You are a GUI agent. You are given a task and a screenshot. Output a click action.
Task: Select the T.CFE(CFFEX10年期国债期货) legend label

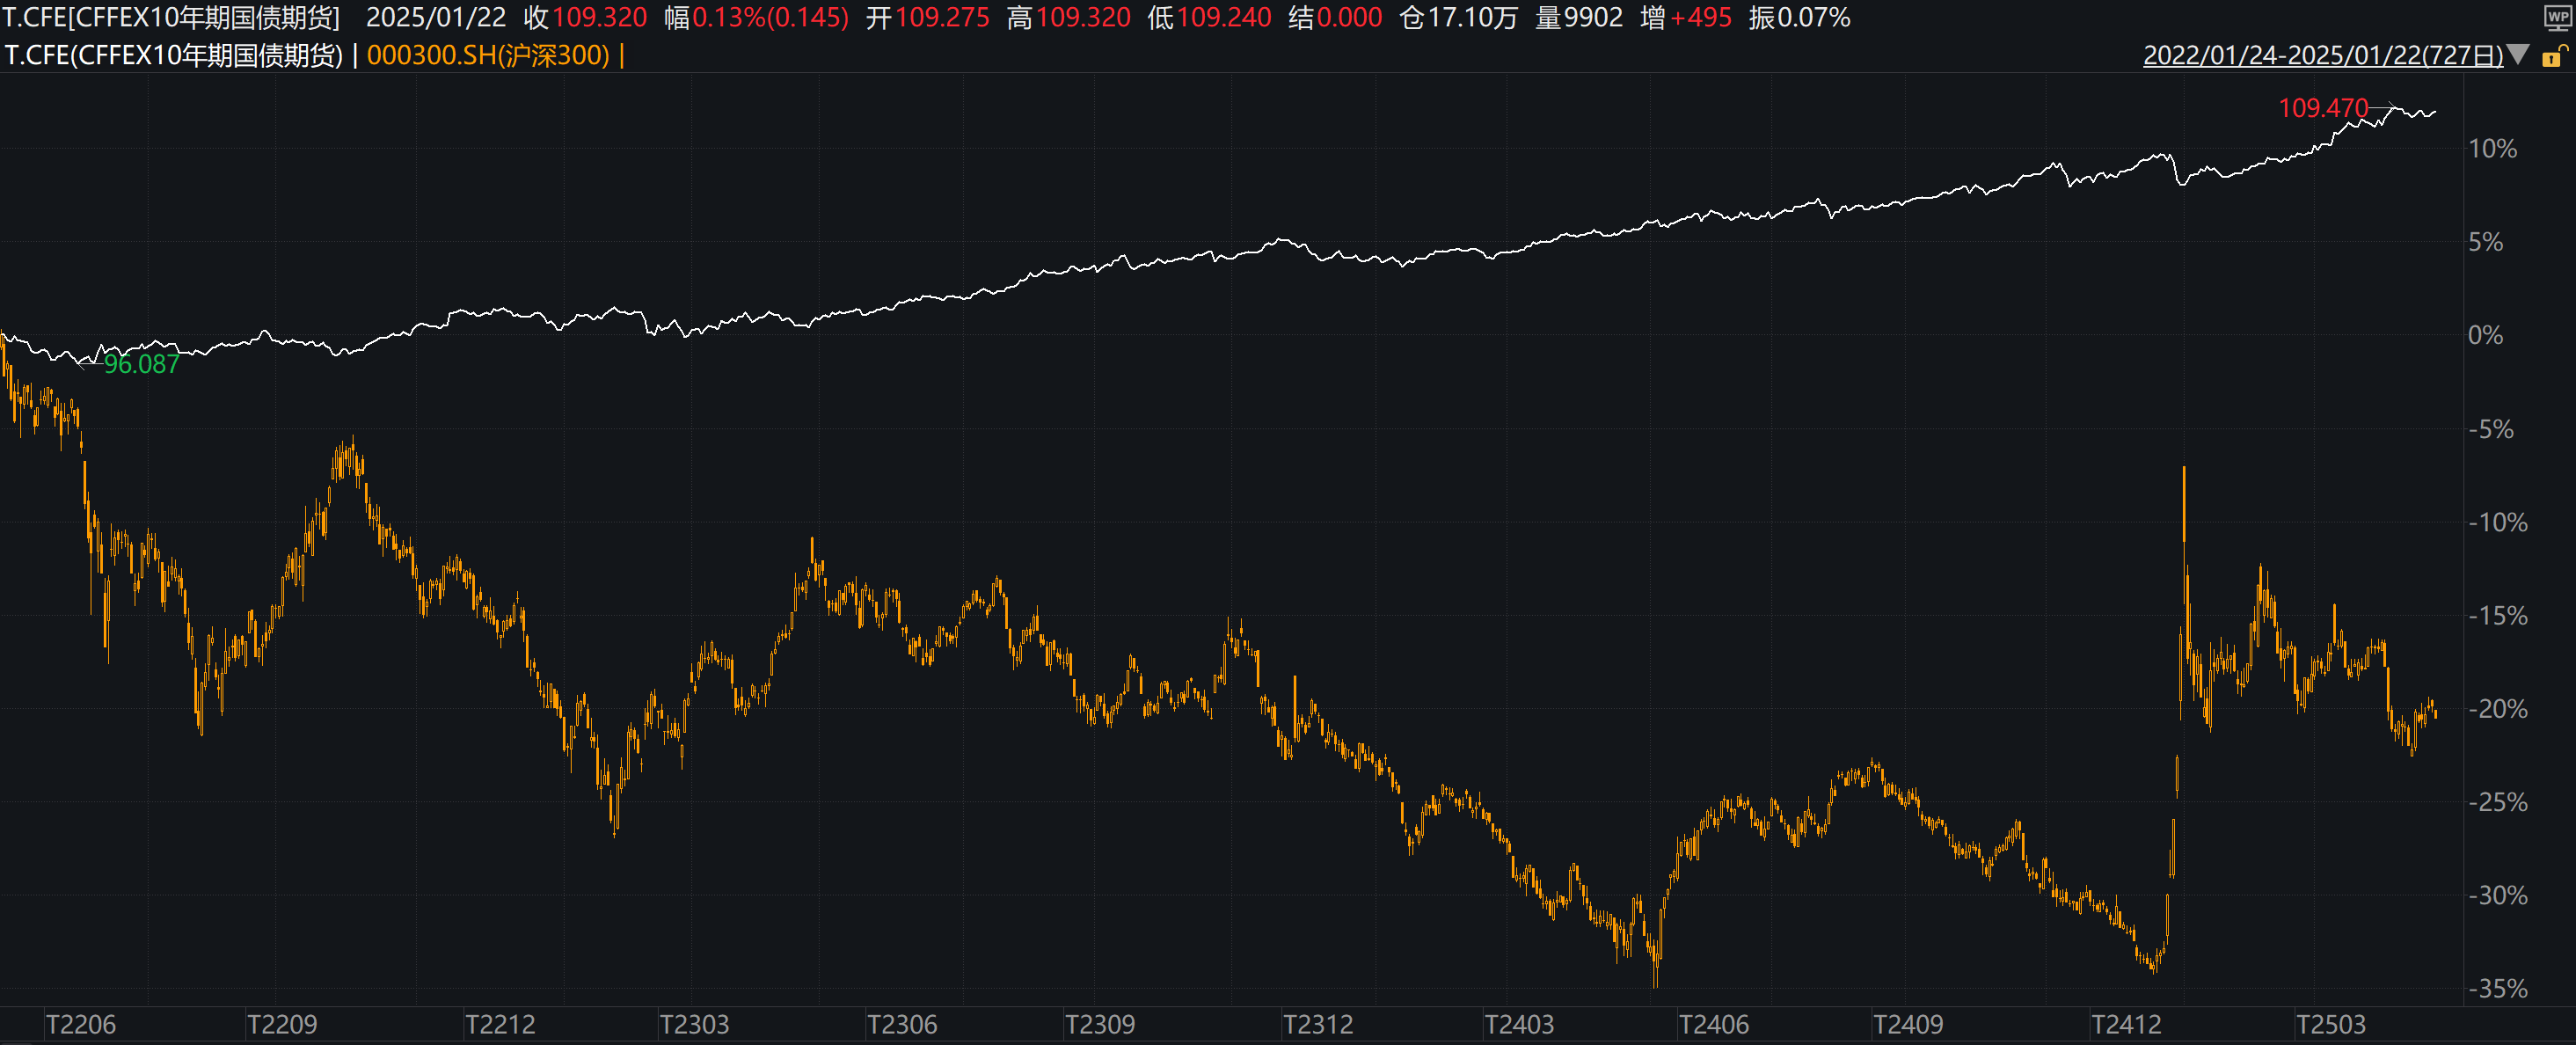tap(174, 55)
